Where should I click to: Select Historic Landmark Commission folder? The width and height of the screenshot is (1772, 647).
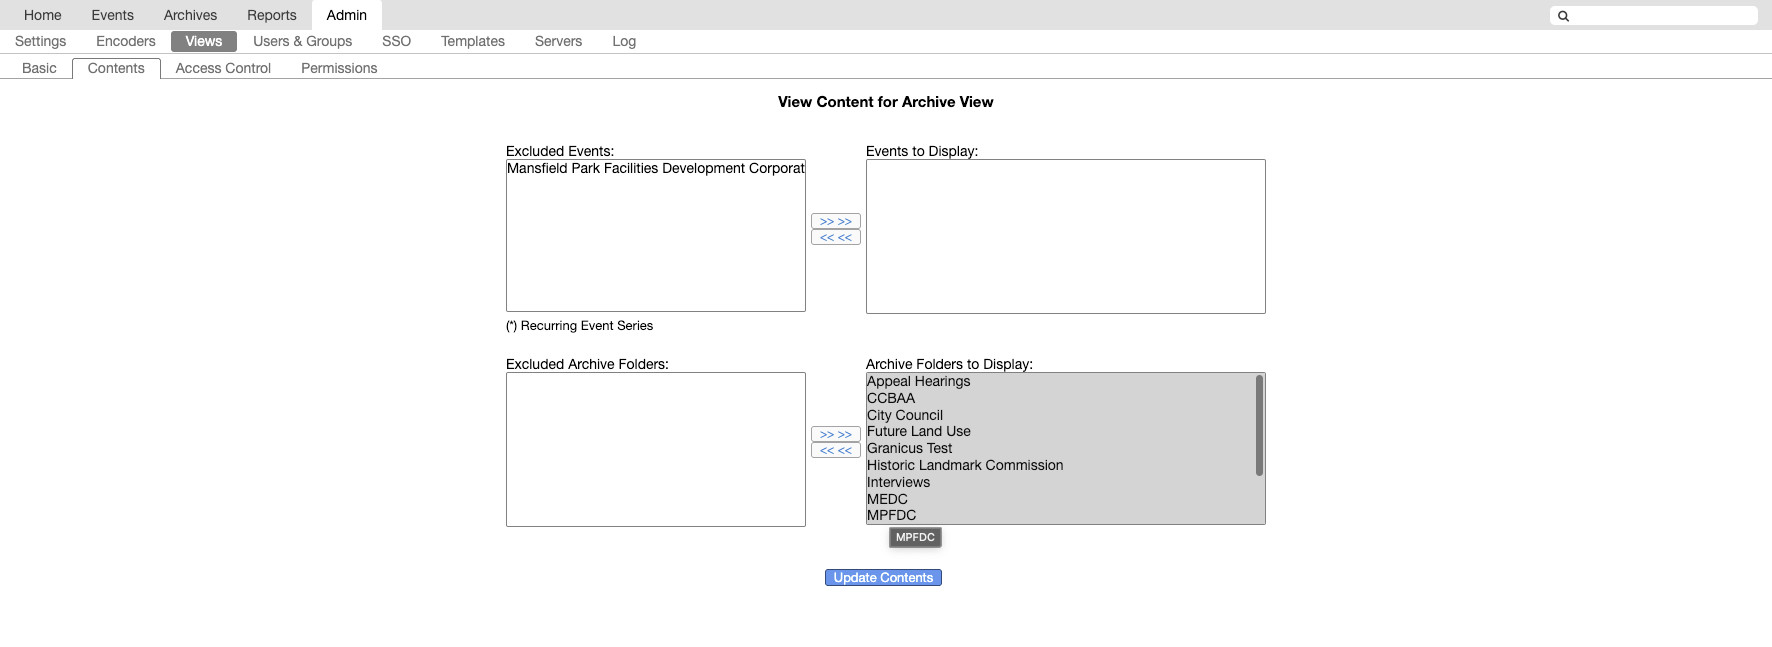pyautogui.click(x=1060, y=465)
